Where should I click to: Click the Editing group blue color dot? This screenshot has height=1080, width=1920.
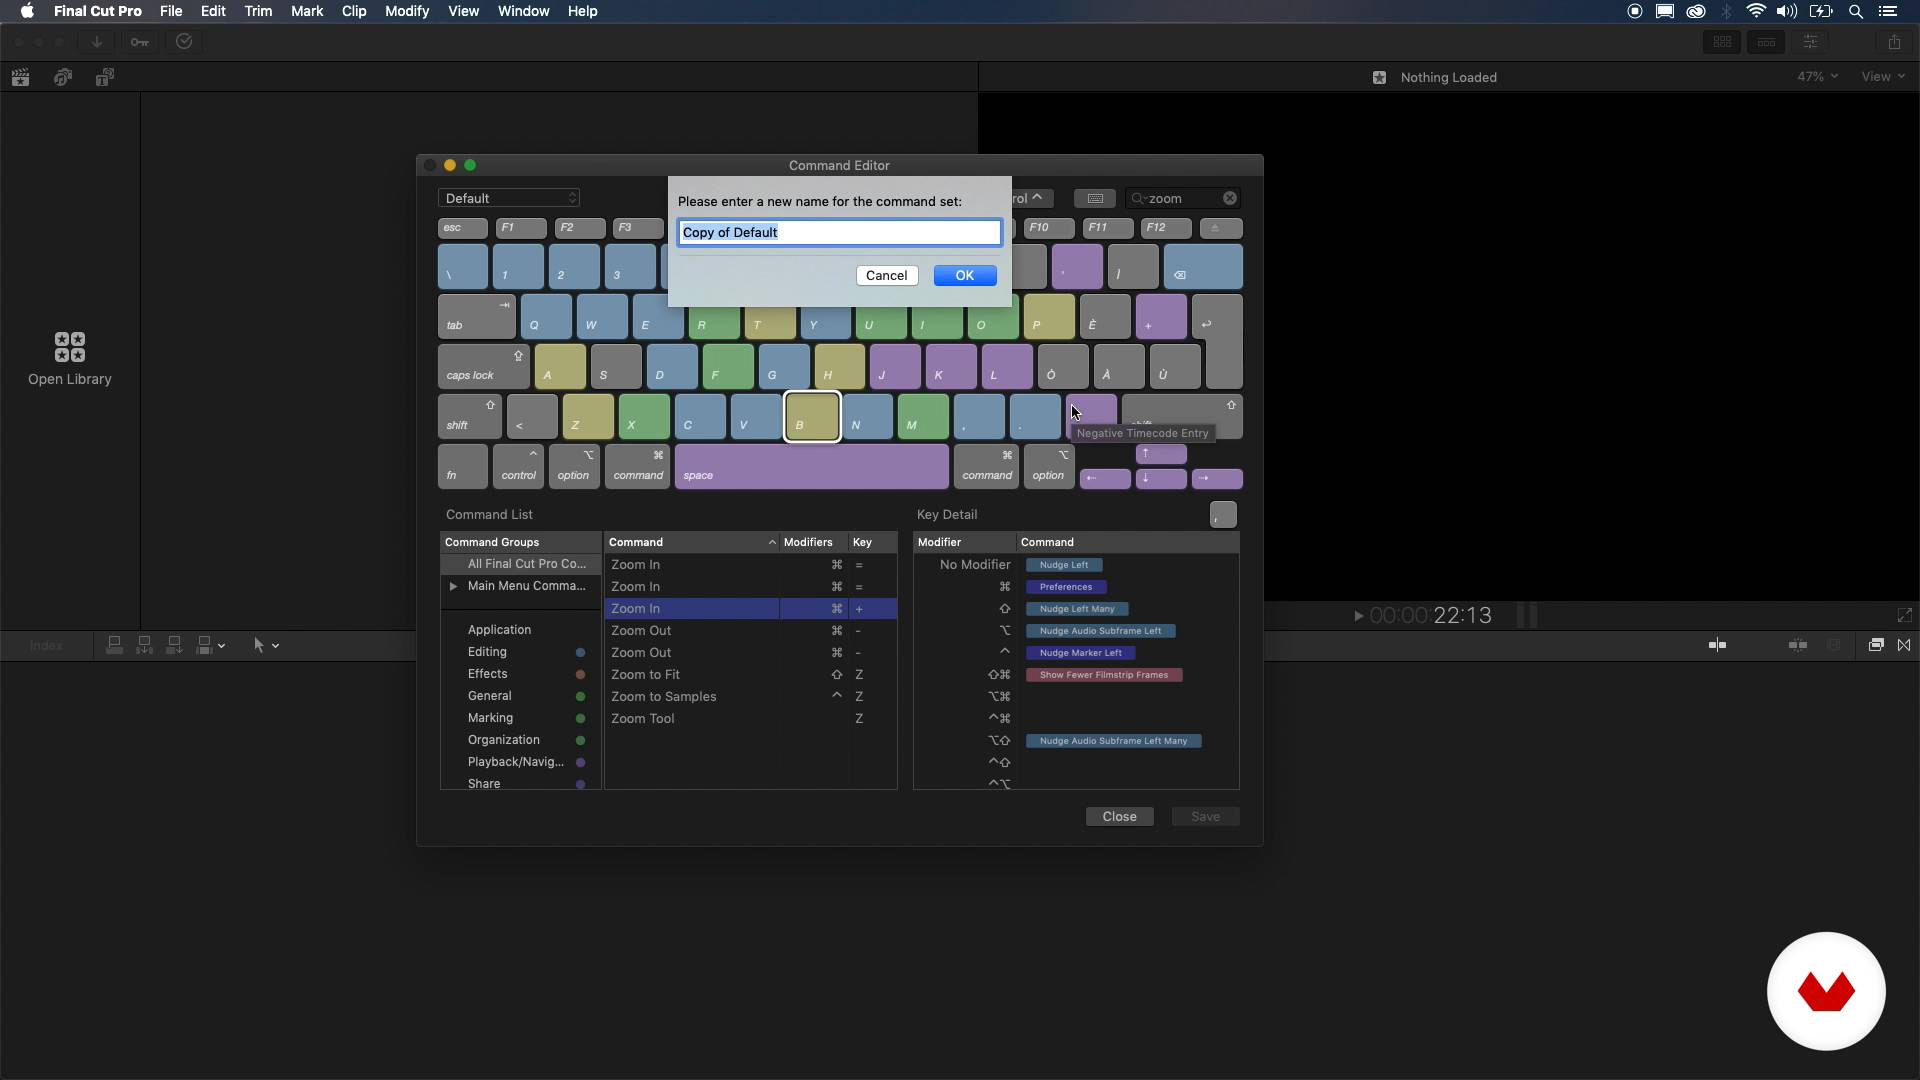(x=580, y=652)
